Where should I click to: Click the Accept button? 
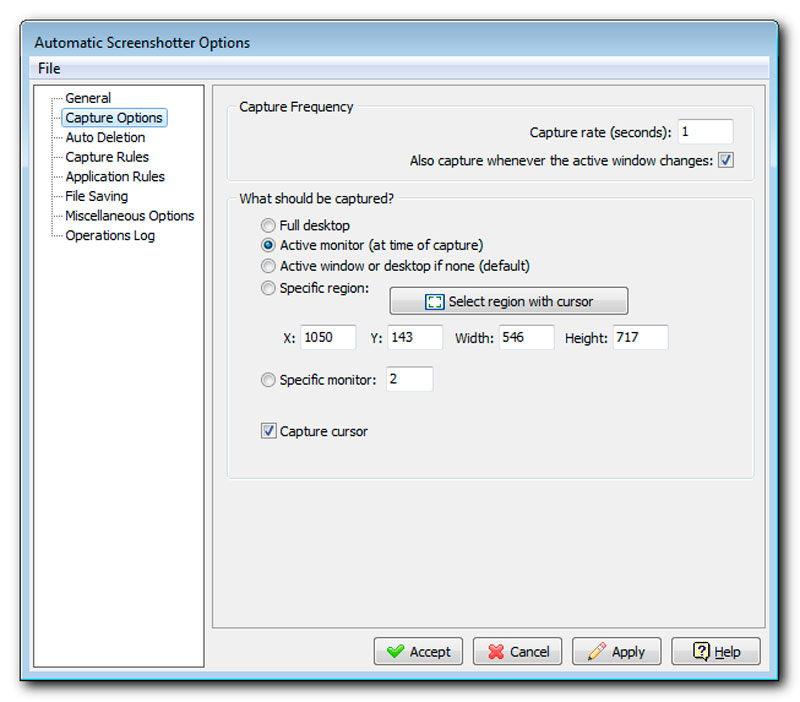pos(418,651)
